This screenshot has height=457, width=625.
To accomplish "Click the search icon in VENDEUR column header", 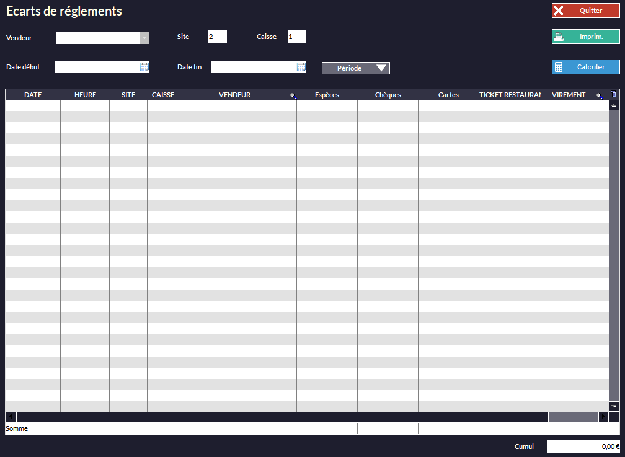I will pyautogui.click(x=293, y=96).
